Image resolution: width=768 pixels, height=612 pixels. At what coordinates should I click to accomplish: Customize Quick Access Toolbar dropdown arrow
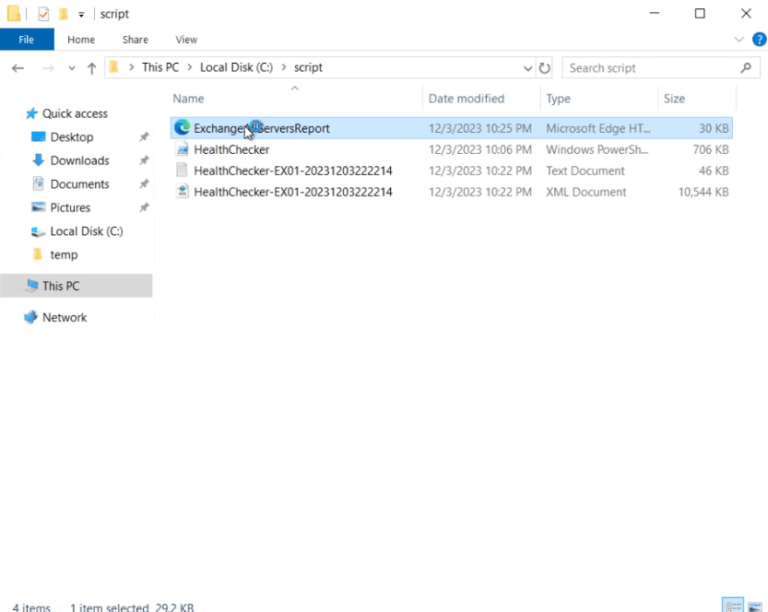point(81,15)
